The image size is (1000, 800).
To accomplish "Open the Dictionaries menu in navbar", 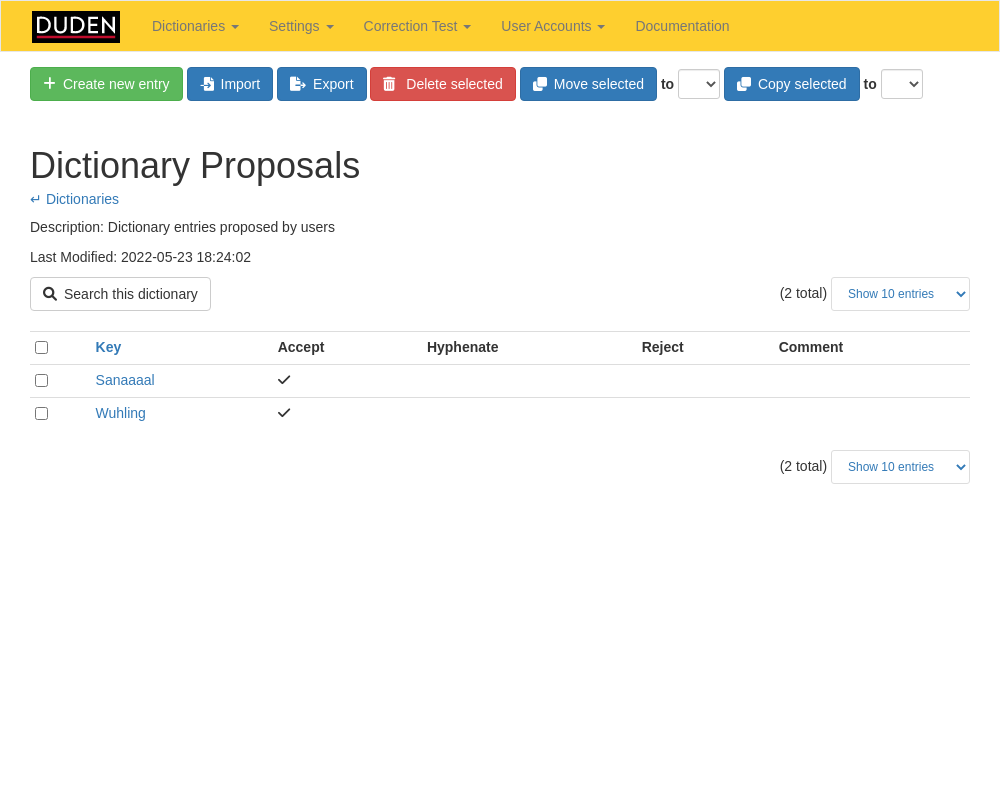I will [195, 26].
